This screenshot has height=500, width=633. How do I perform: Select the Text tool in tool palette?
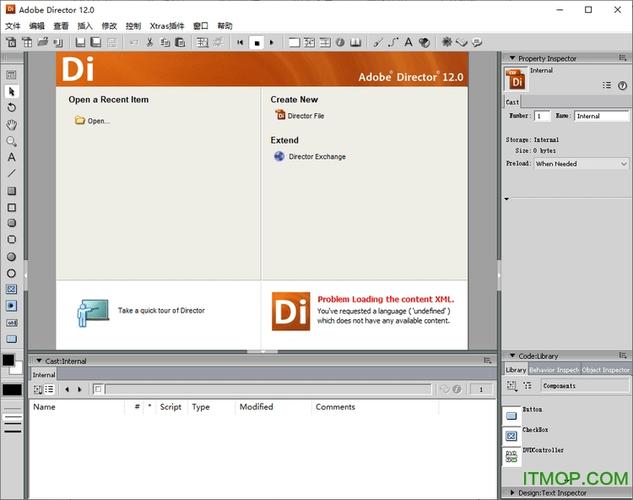[11, 157]
